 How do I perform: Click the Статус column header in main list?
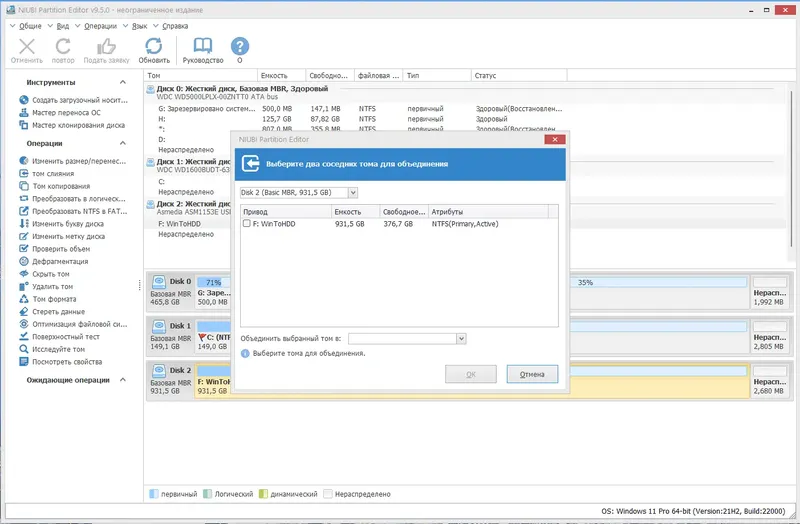point(519,76)
